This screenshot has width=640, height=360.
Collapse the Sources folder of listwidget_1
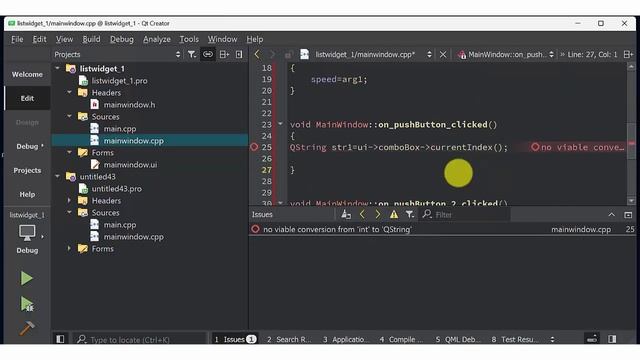[x=69, y=116]
